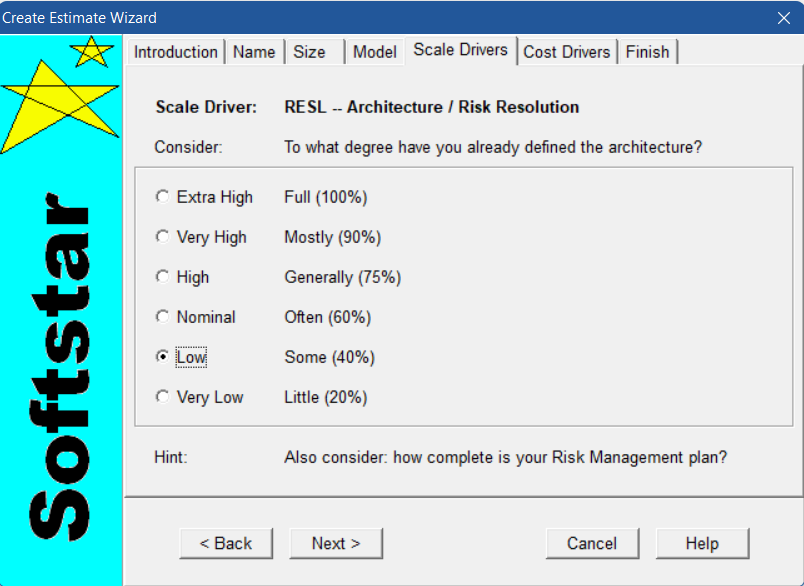Viewport: 804px width, 586px height.
Task: Click the small yellow star icon
Action: click(x=92, y=52)
